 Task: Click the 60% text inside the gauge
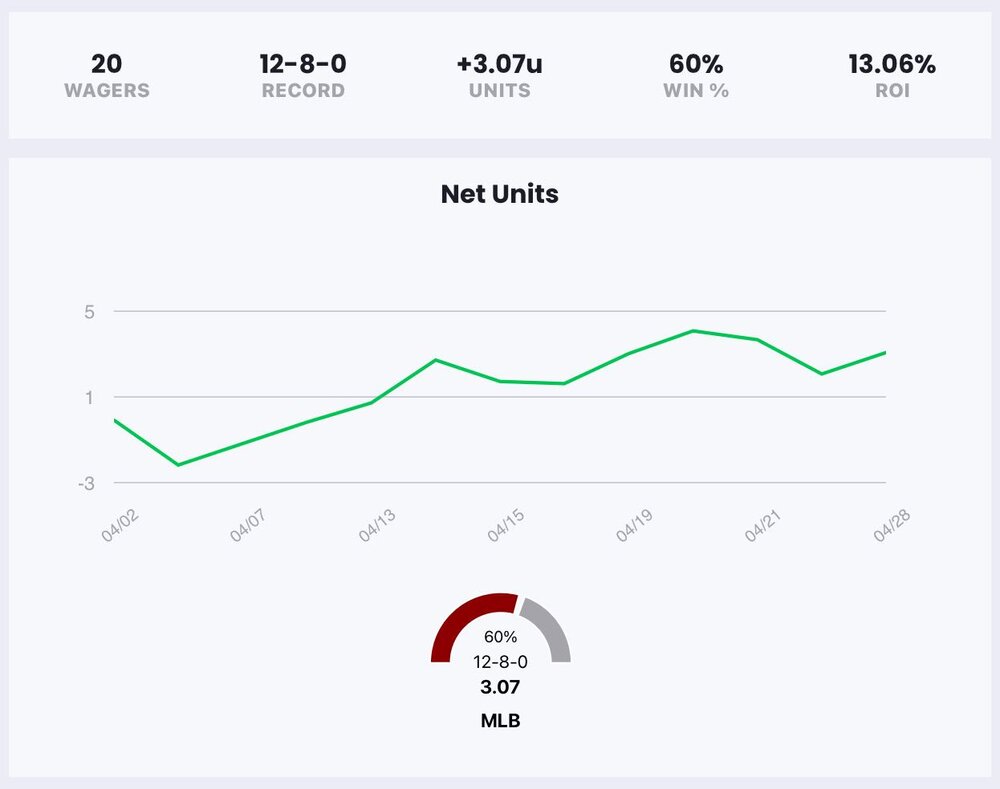coord(500,637)
